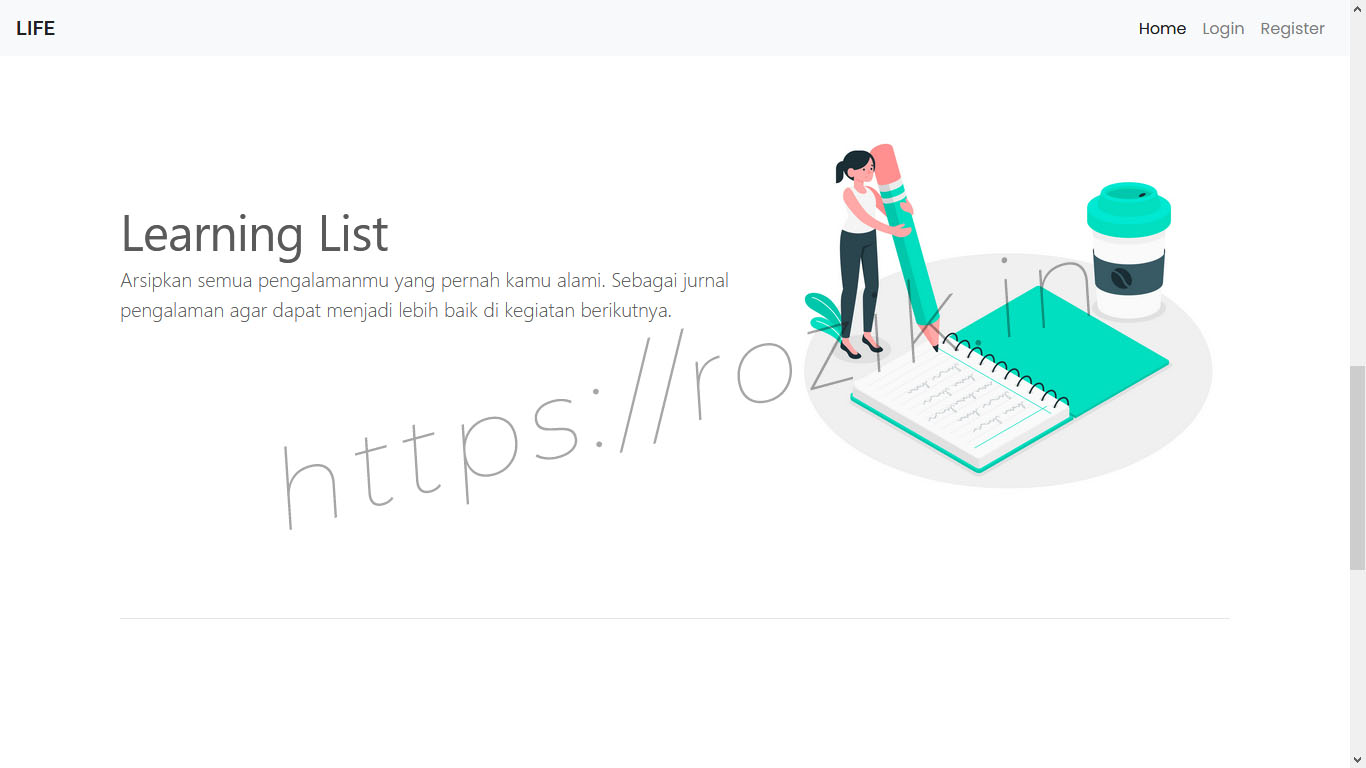Click the green plant leaves beside the woman

(x=823, y=312)
